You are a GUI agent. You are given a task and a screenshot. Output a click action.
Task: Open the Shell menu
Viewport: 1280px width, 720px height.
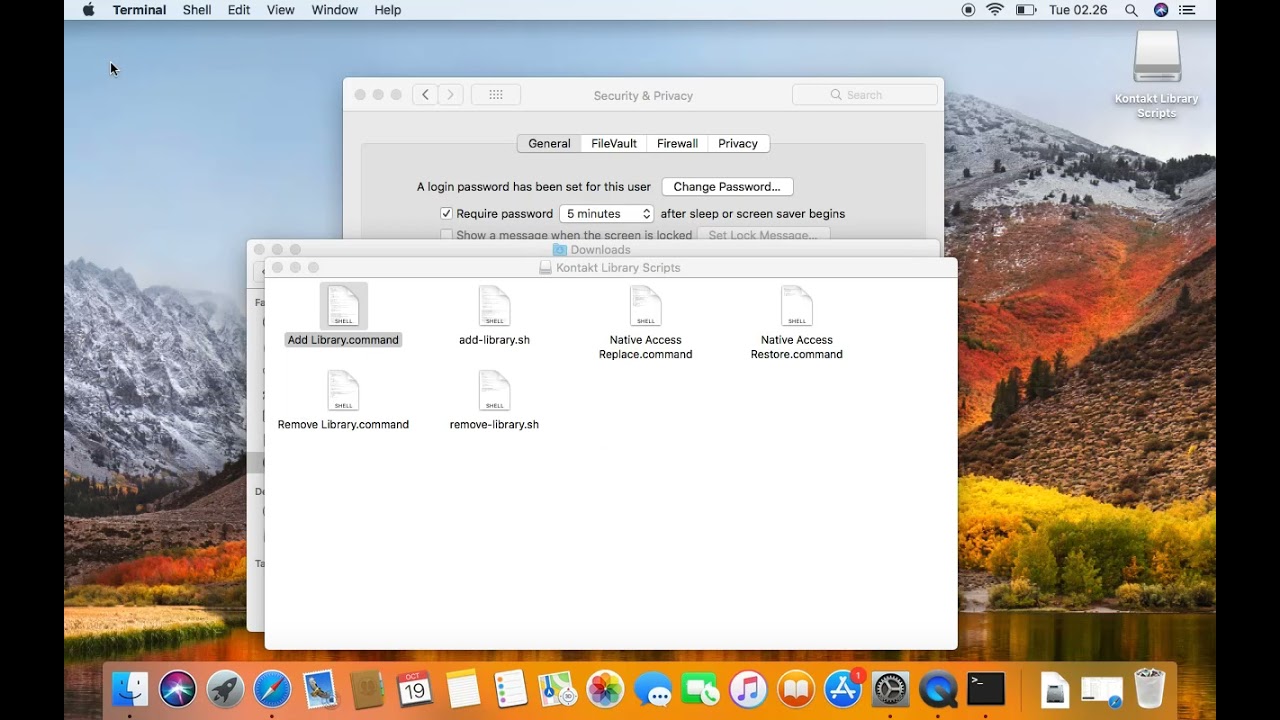(197, 10)
